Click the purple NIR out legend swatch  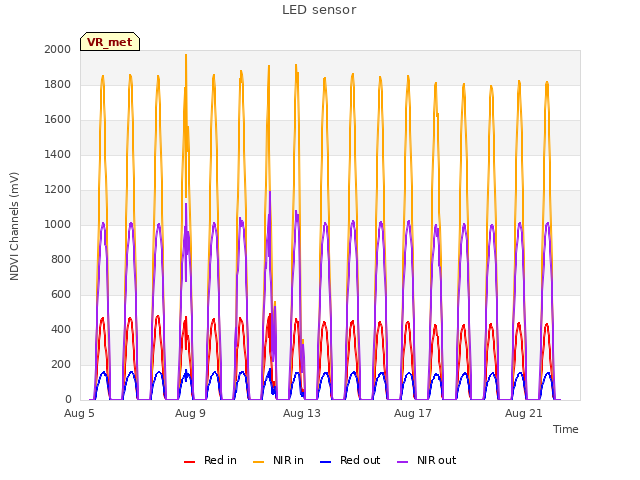(x=402, y=462)
